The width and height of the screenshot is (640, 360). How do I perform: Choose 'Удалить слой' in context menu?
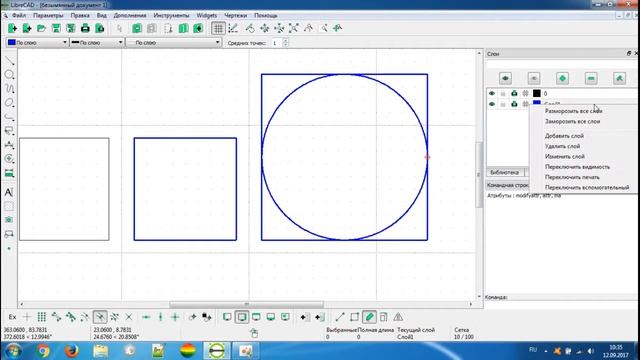coord(562,146)
